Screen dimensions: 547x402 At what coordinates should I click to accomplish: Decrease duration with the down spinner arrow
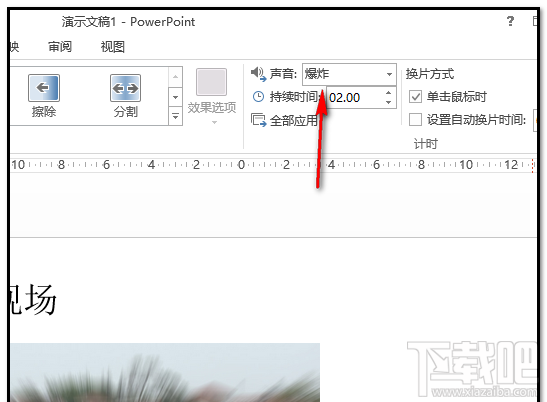click(389, 103)
